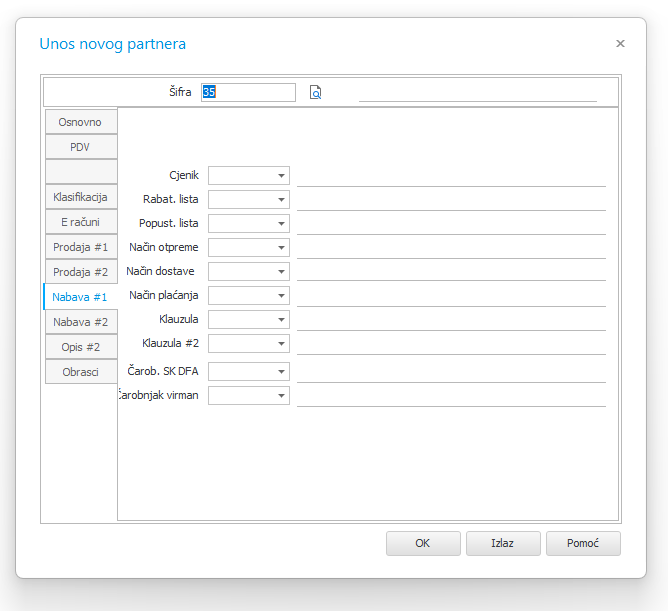Open the Klauzula #2 dropdown

(281, 344)
